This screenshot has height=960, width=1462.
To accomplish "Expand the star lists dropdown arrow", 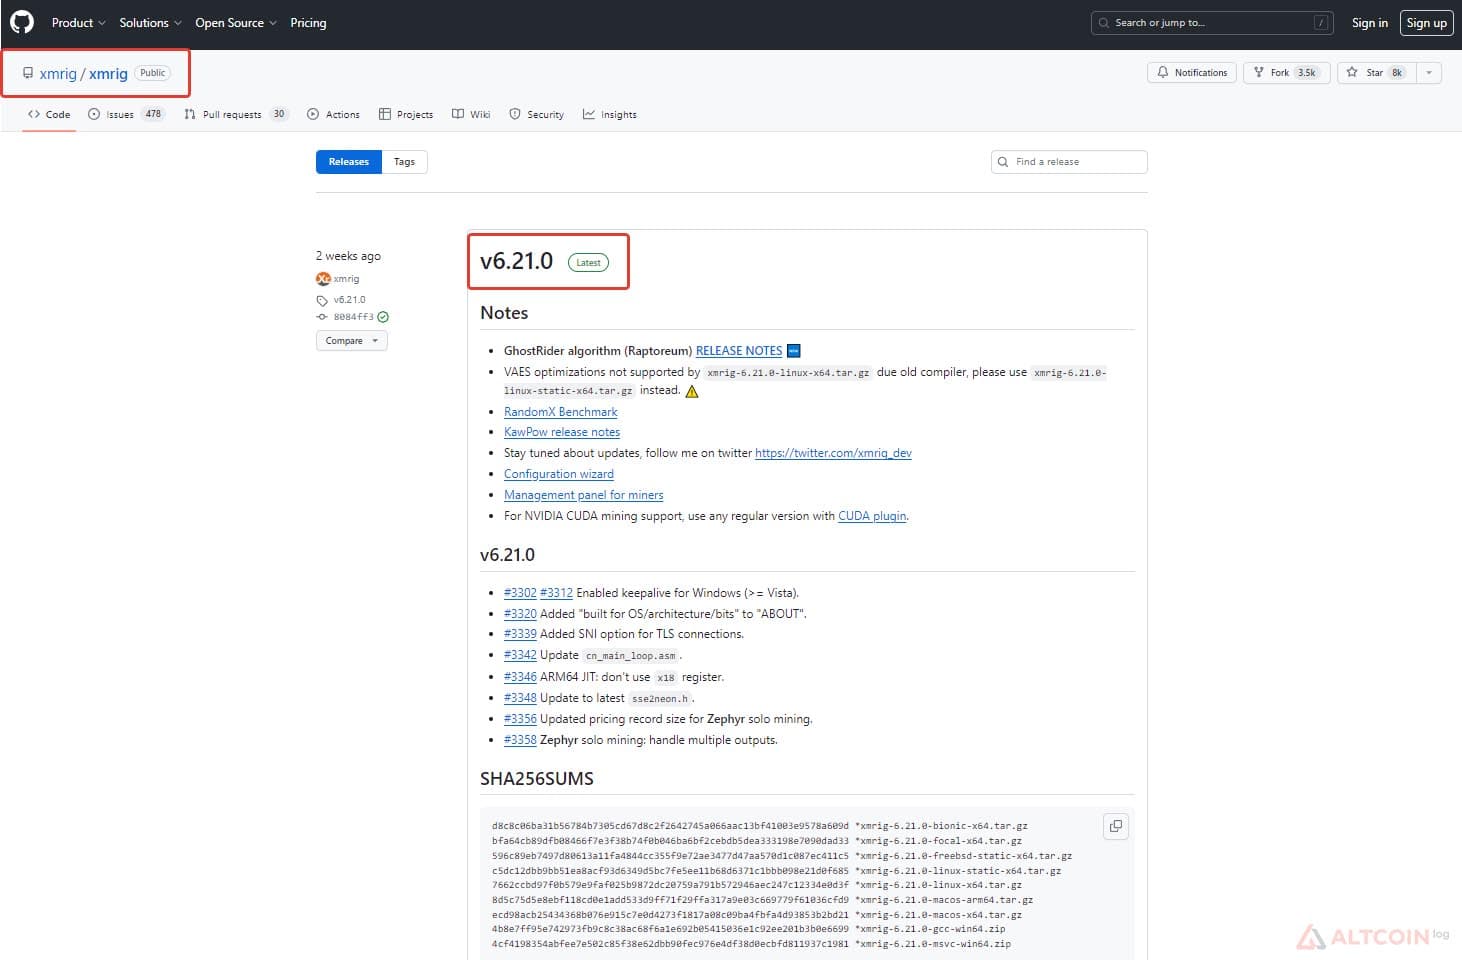I will click(x=1429, y=73).
